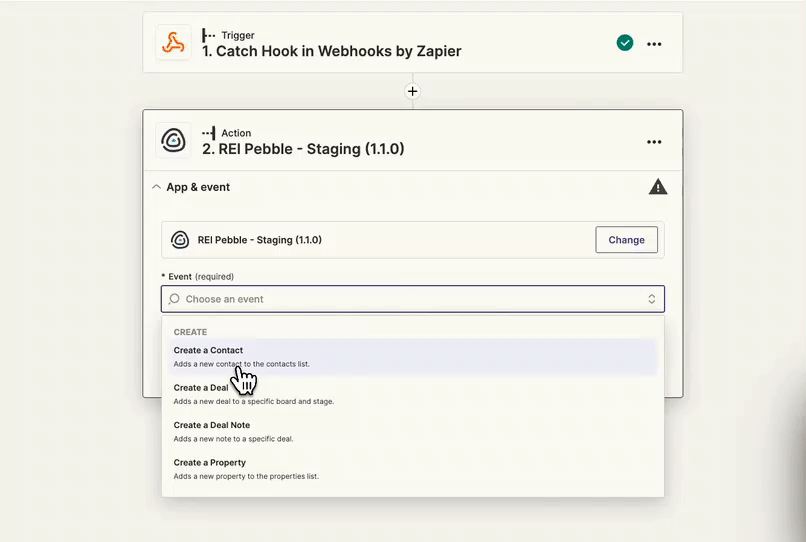Click 'Adds a new property to the properties list.'
806x542 pixels.
coord(246,476)
